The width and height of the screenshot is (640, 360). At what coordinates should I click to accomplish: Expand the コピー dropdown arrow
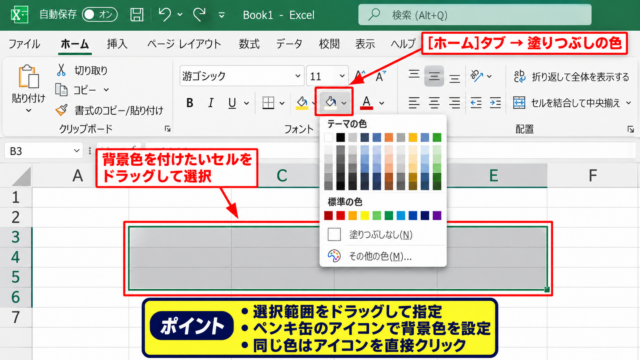tap(106, 90)
